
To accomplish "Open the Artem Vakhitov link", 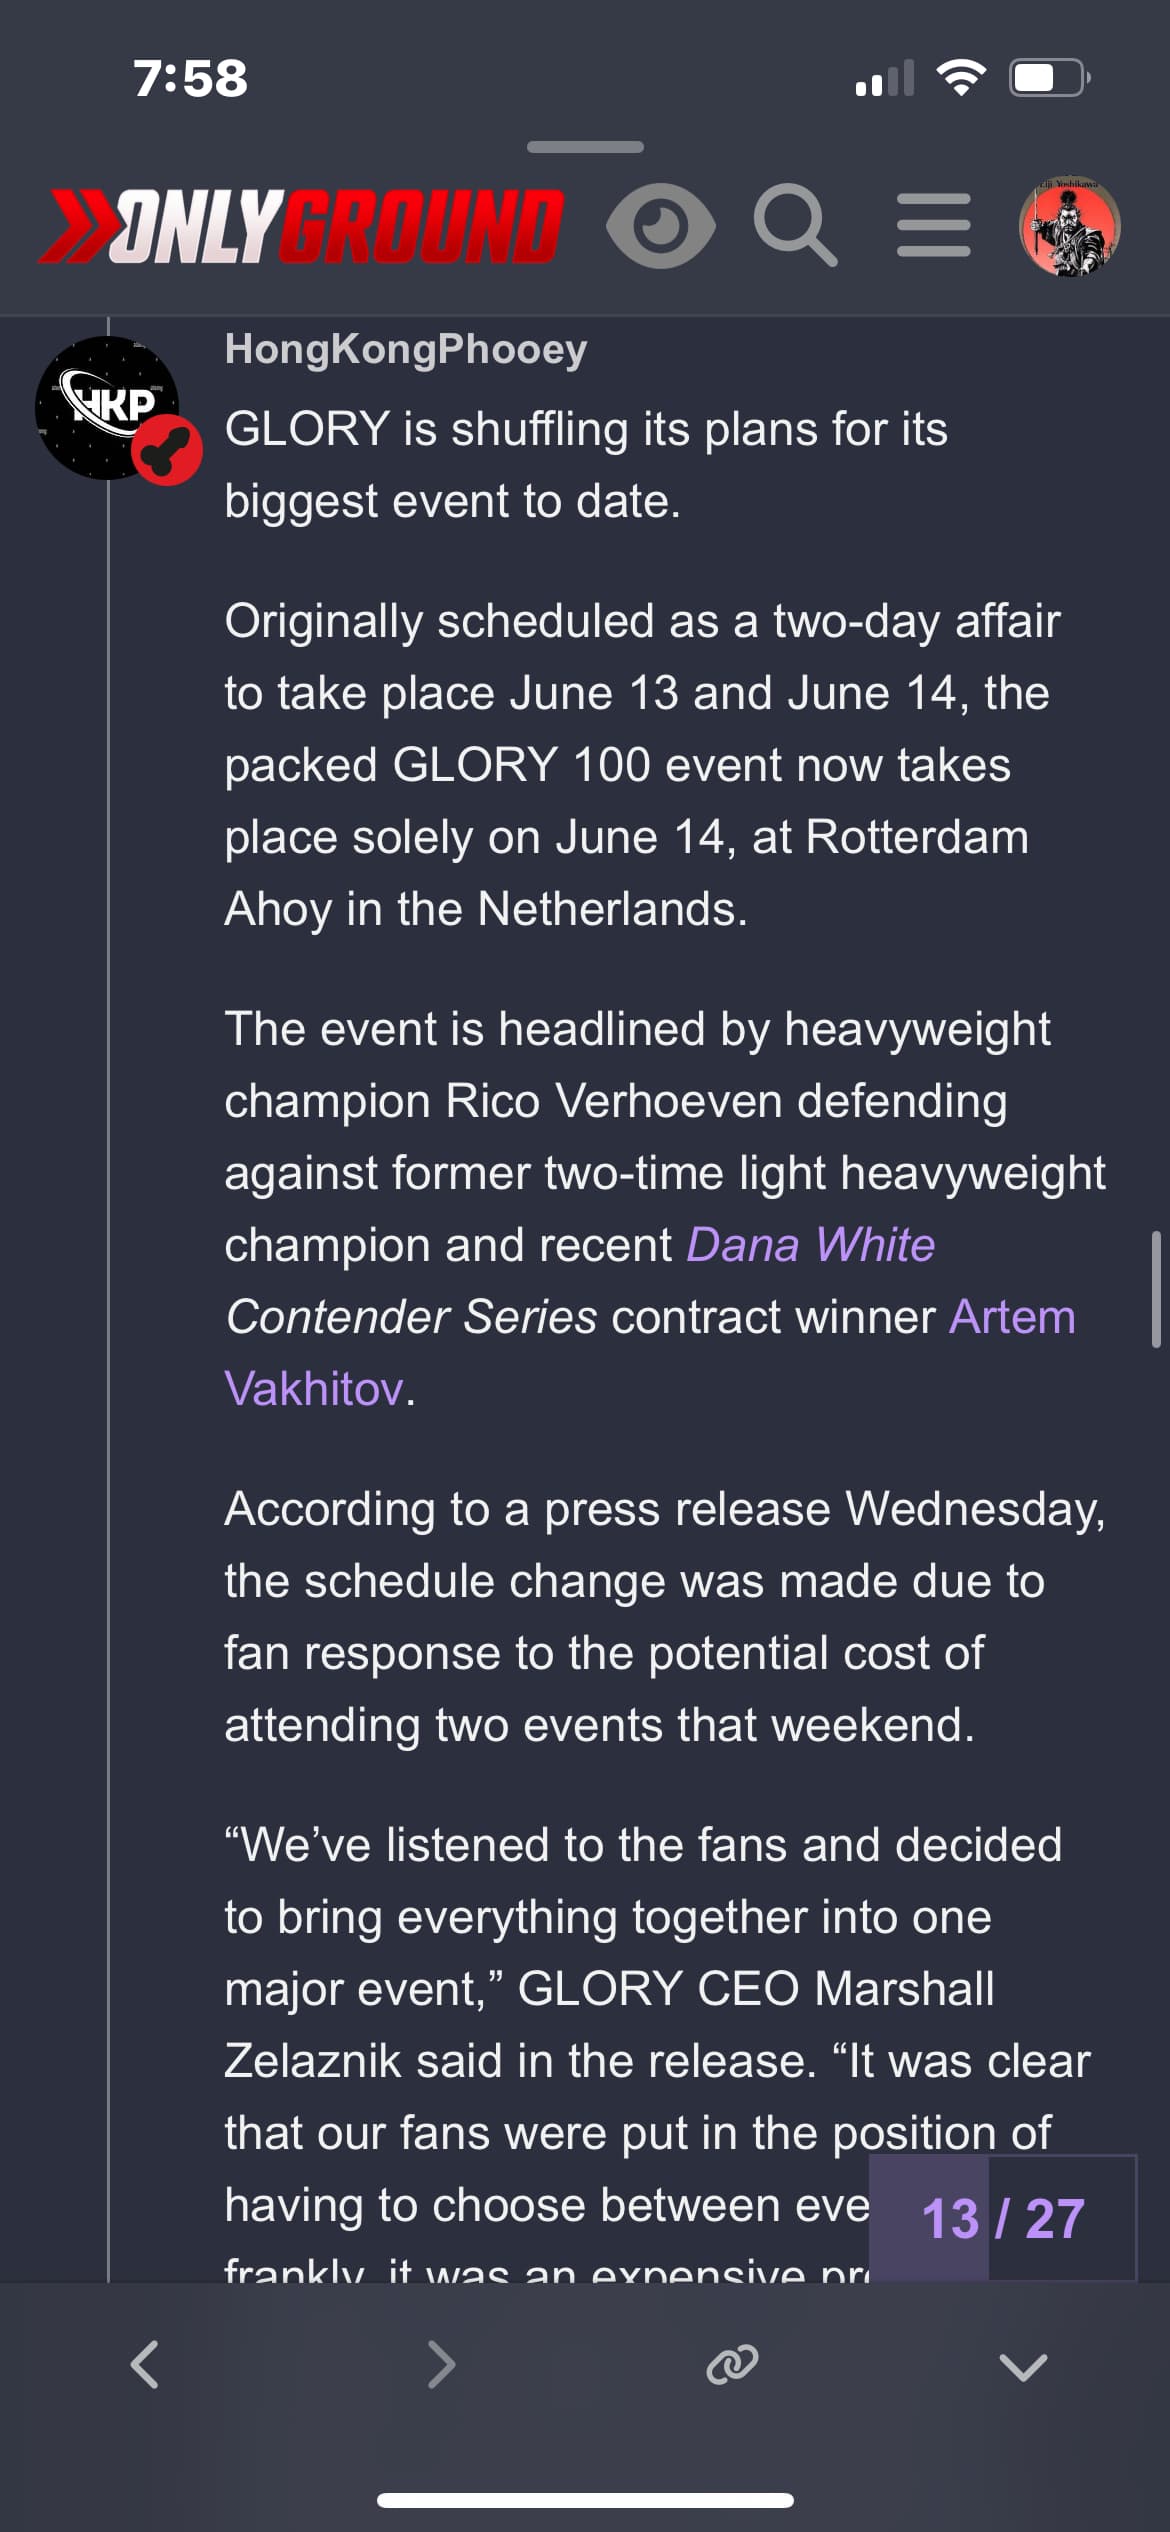I will click(x=650, y=1352).
